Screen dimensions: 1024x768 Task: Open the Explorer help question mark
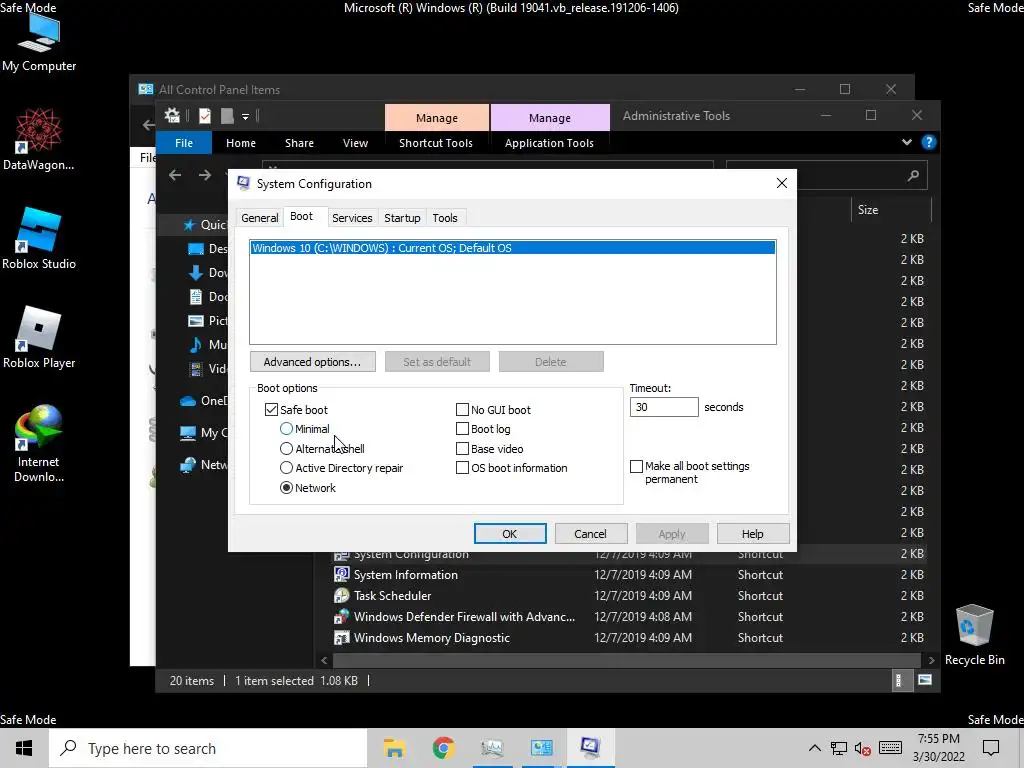click(x=928, y=142)
